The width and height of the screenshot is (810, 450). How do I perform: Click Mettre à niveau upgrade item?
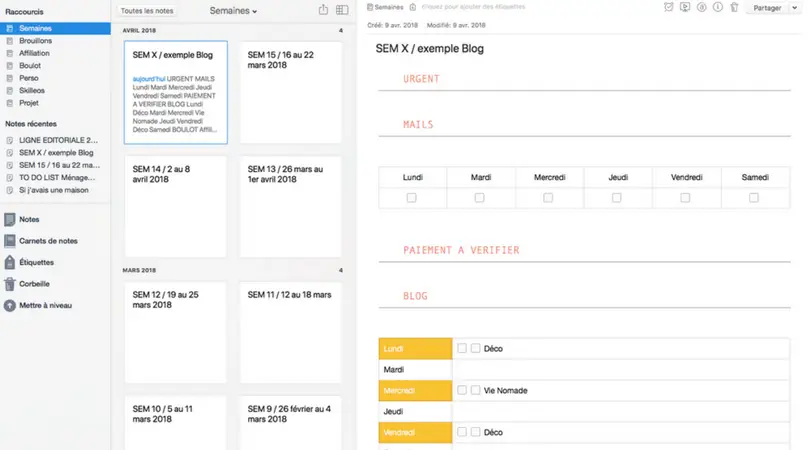tap(45, 305)
